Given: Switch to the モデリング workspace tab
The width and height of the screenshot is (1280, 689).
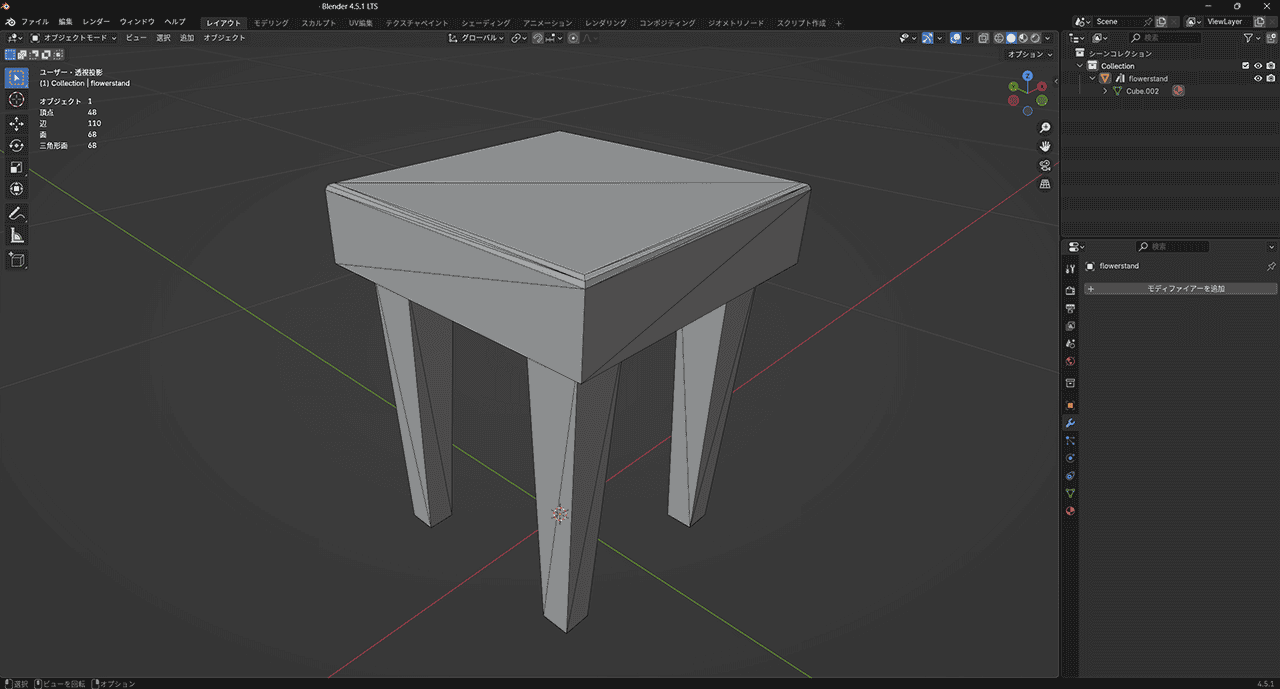Looking at the screenshot, I should coord(270,22).
